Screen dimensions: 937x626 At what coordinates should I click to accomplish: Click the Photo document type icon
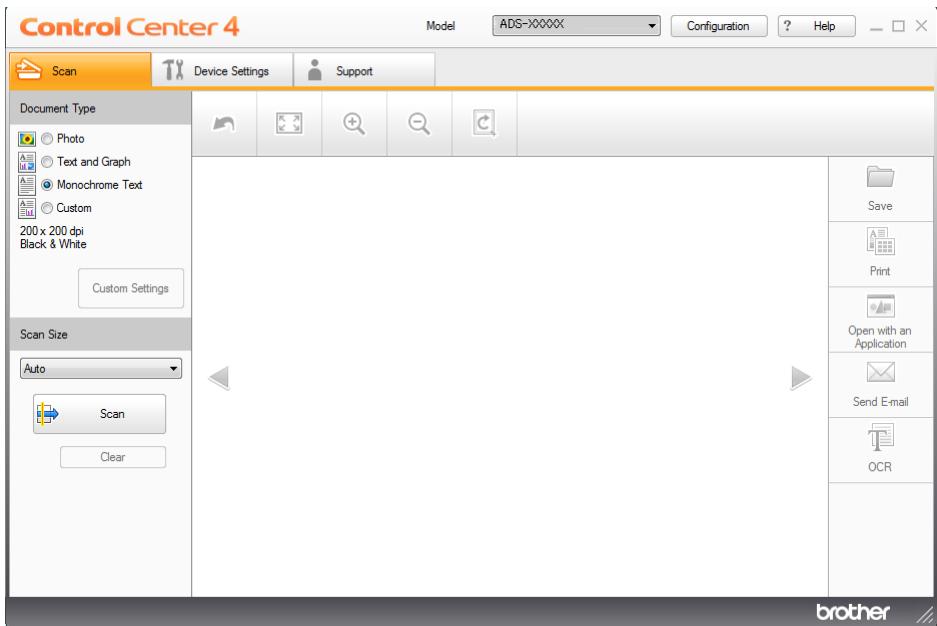point(27,139)
